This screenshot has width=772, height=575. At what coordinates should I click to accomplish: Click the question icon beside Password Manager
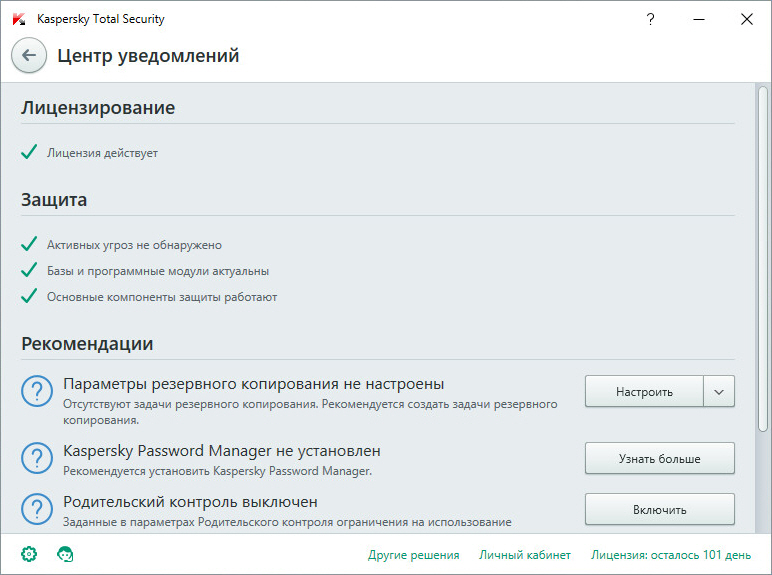point(37,458)
